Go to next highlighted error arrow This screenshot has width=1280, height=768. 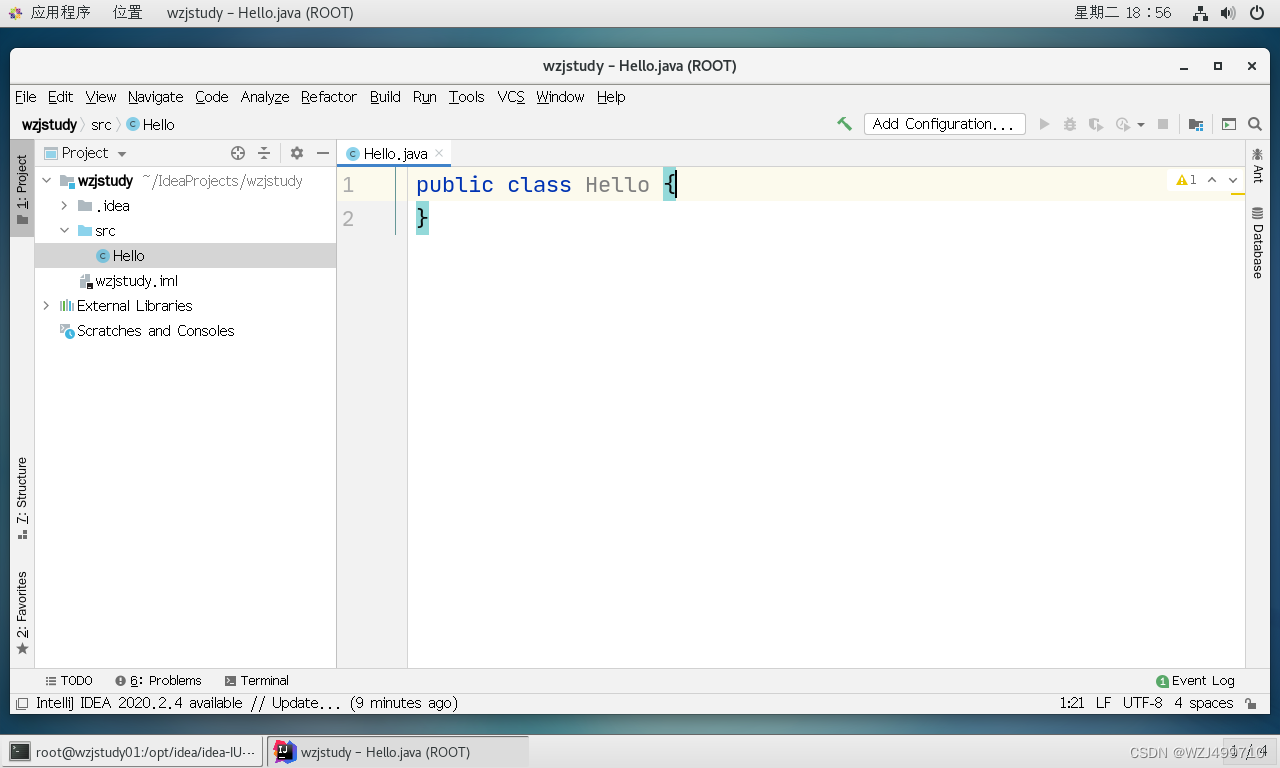pos(1233,180)
